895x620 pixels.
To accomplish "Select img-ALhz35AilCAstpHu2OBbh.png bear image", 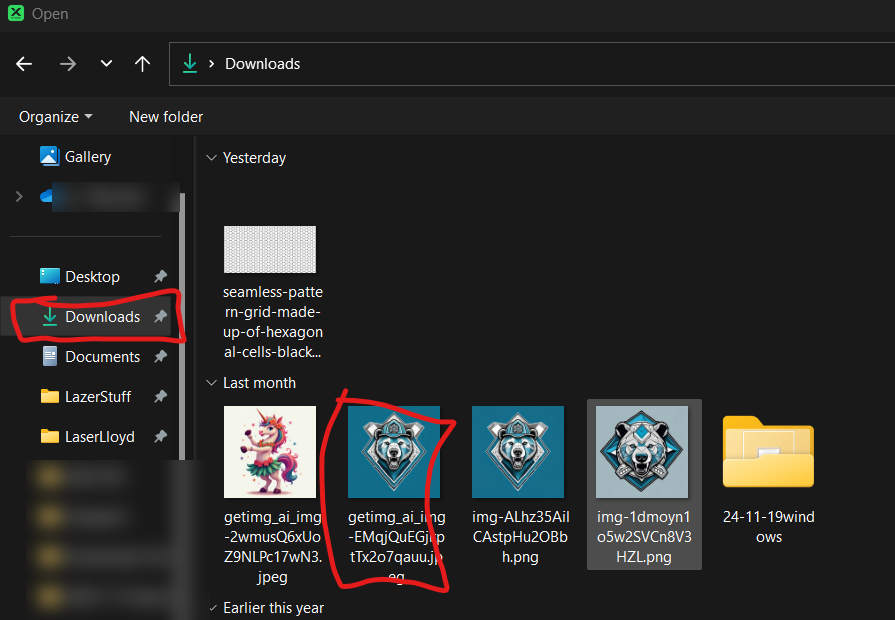I will [x=519, y=484].
